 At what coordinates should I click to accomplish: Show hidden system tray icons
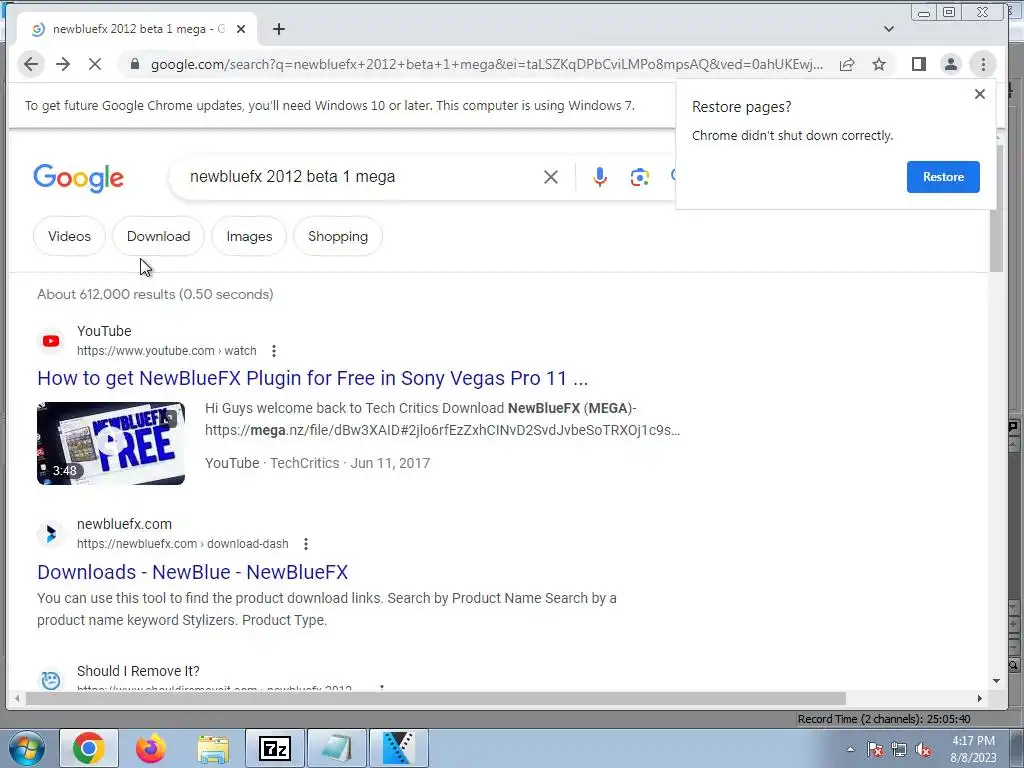(x=850, y=749)
